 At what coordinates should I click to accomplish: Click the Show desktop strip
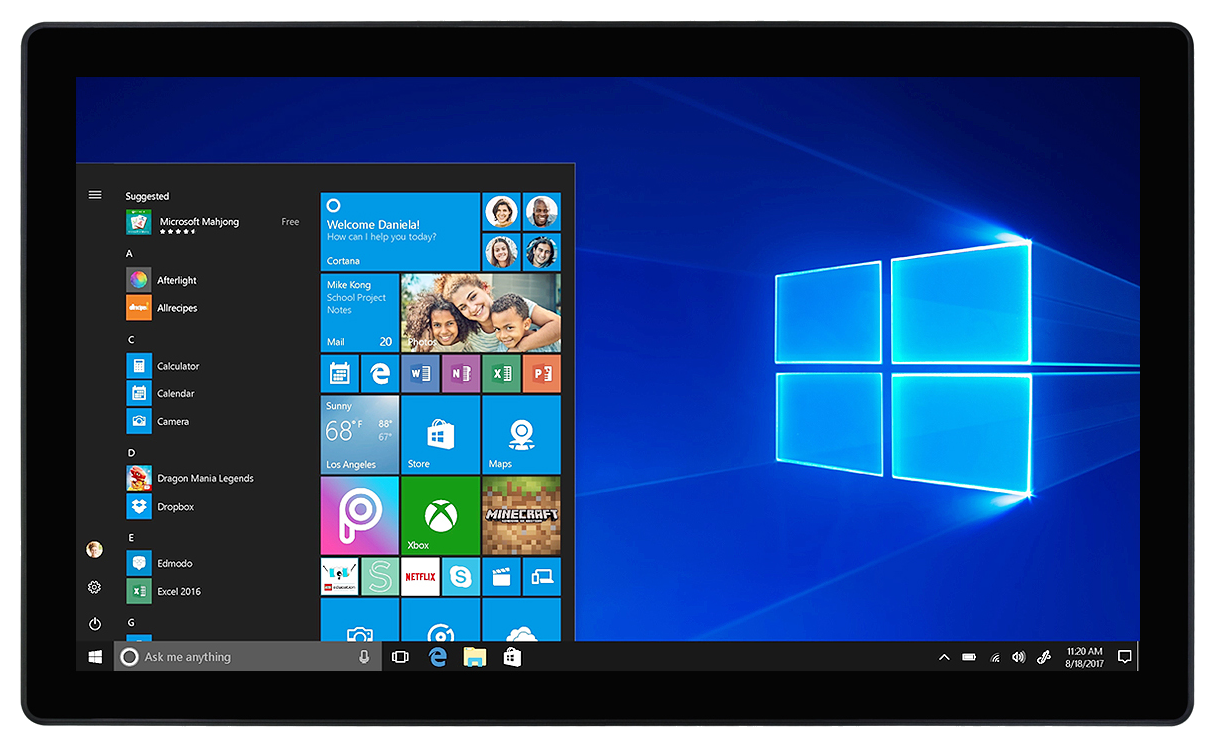point(1138,657)
